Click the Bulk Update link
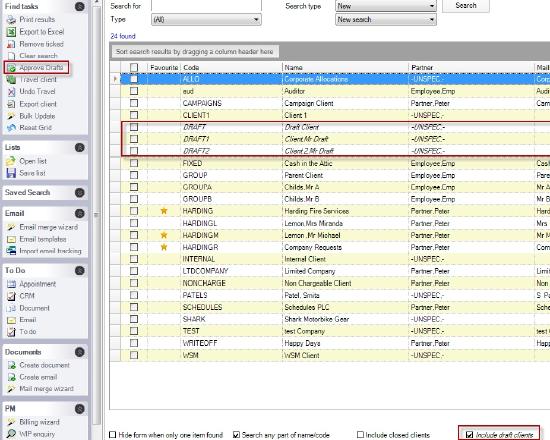The width and height of the screenshot is (550, 440). click(x=37, y=116)
